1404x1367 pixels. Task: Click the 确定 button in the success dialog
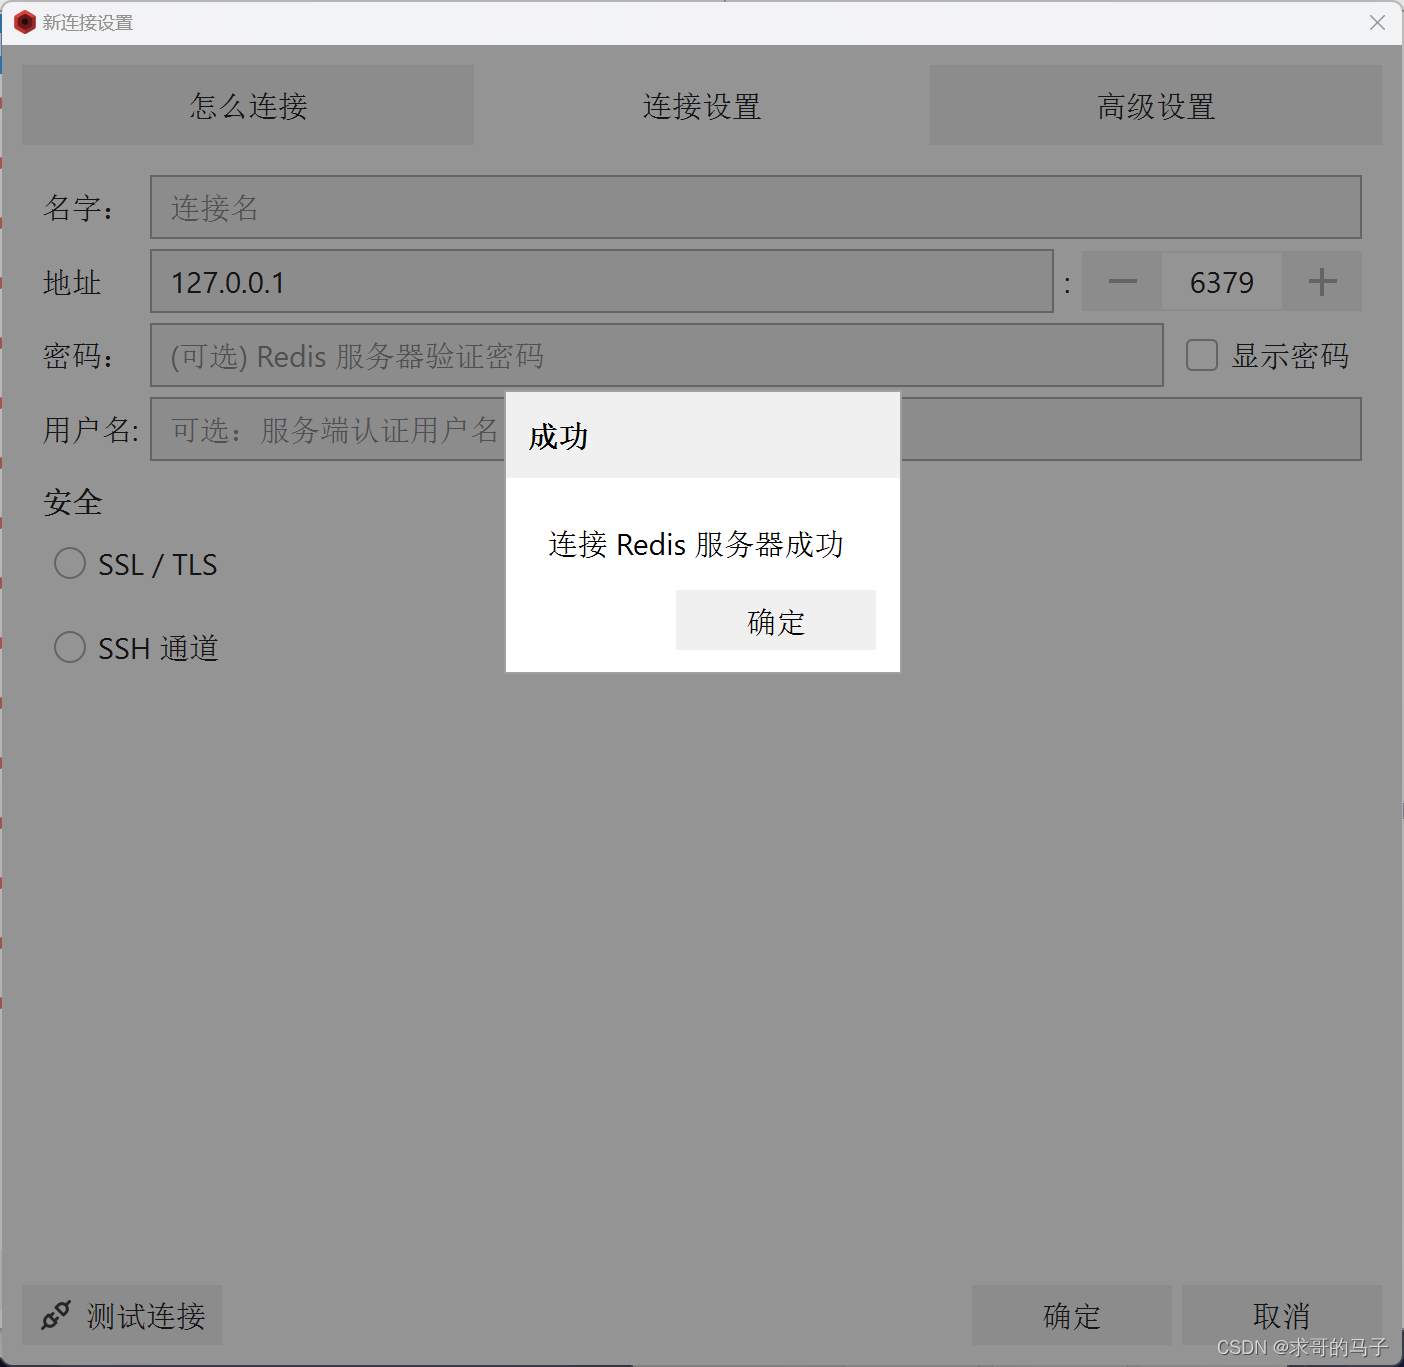(775, 620)
